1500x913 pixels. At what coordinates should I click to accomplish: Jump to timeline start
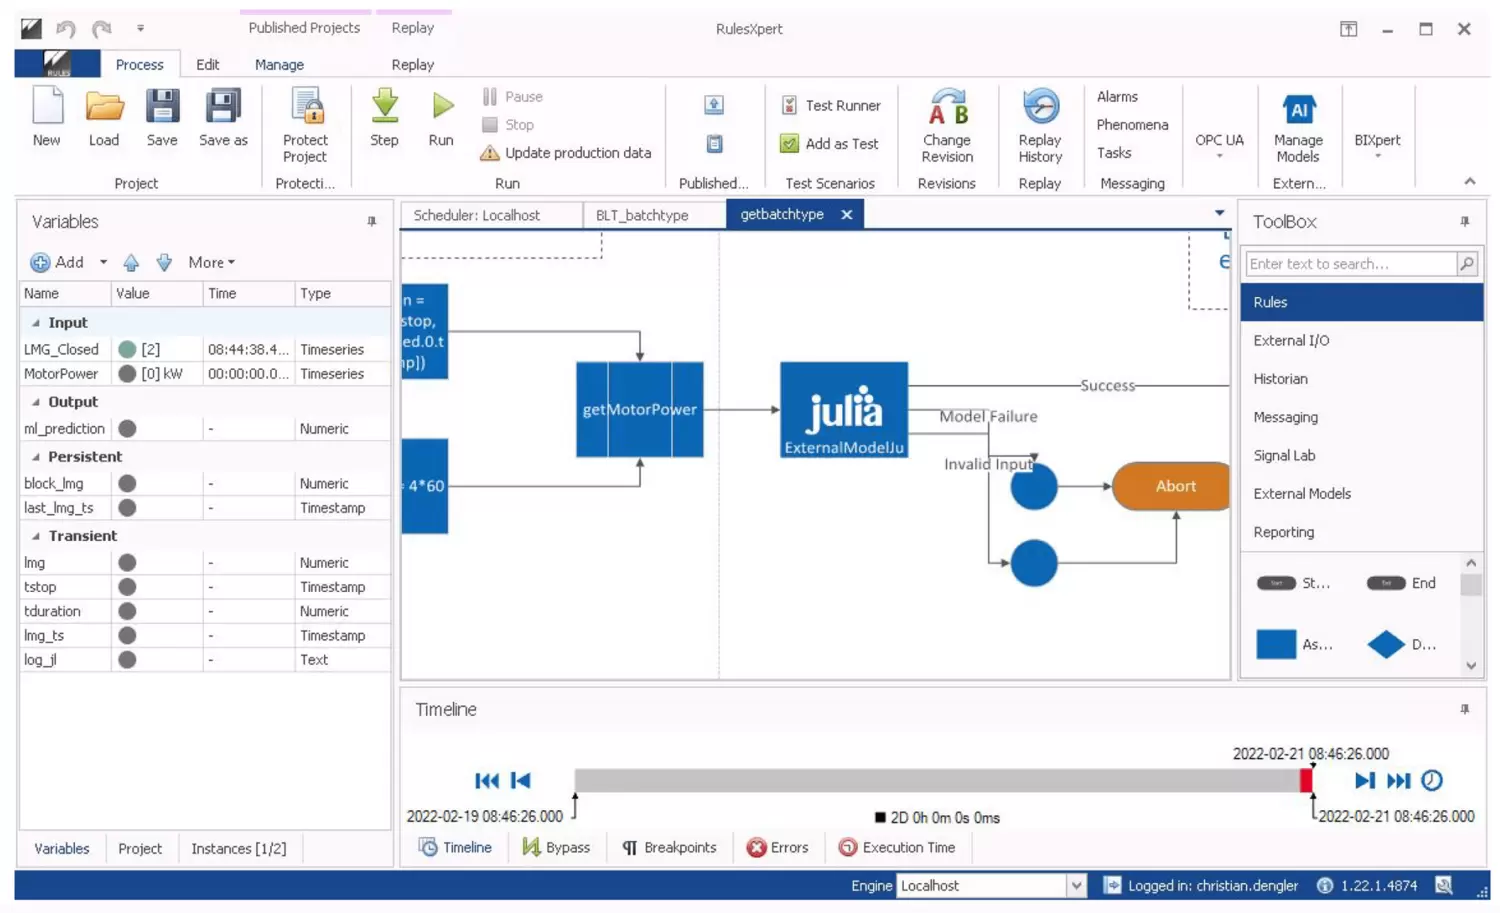[x=487, y=781]
